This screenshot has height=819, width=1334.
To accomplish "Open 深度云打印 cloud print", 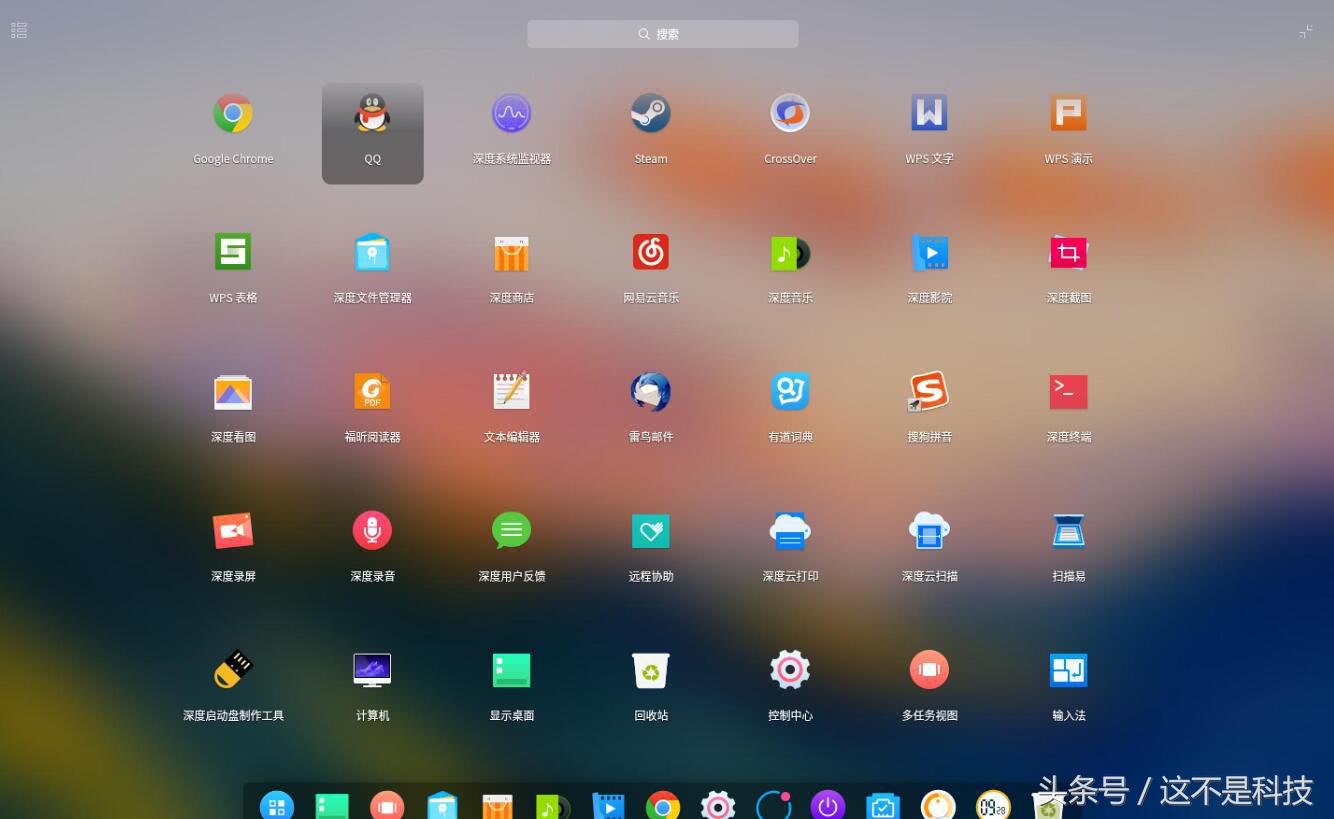I will coord(790,531).
